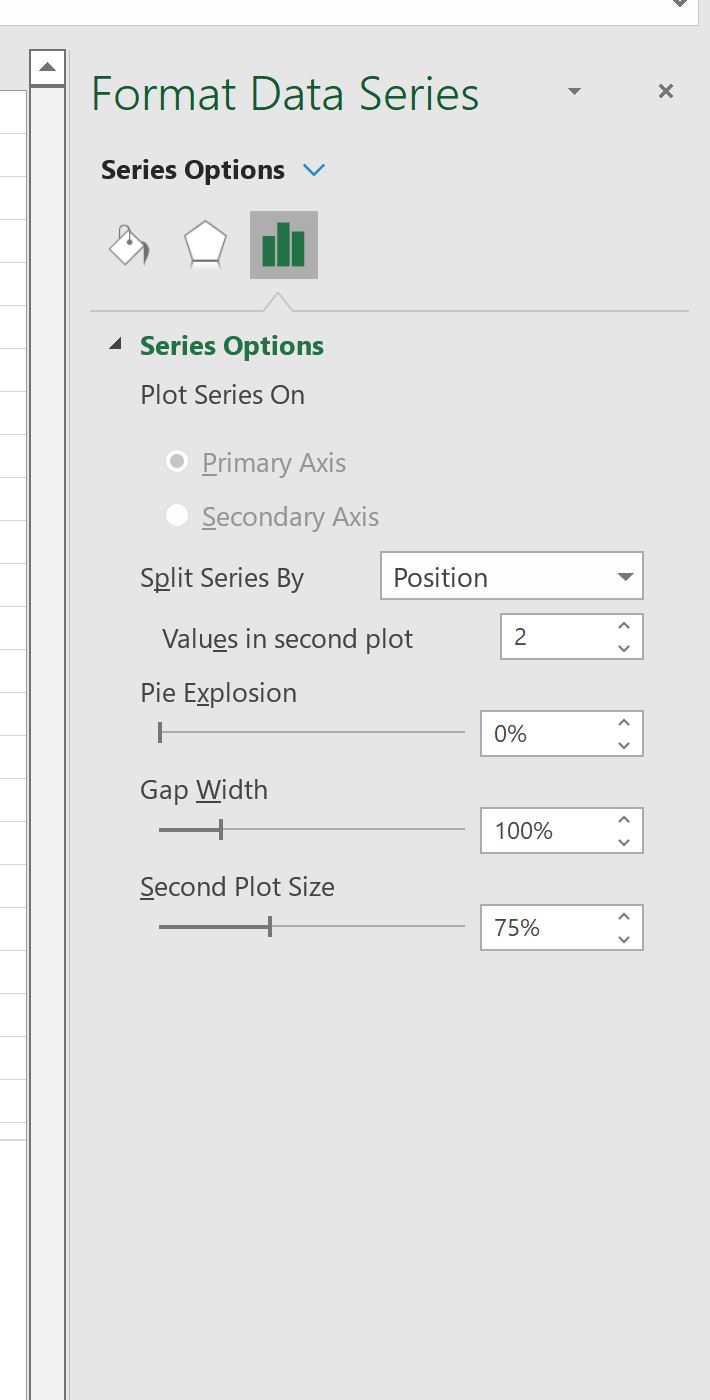Select the Secondary Axis radio button
This screenshot has height=1400, width=710.
177,515
